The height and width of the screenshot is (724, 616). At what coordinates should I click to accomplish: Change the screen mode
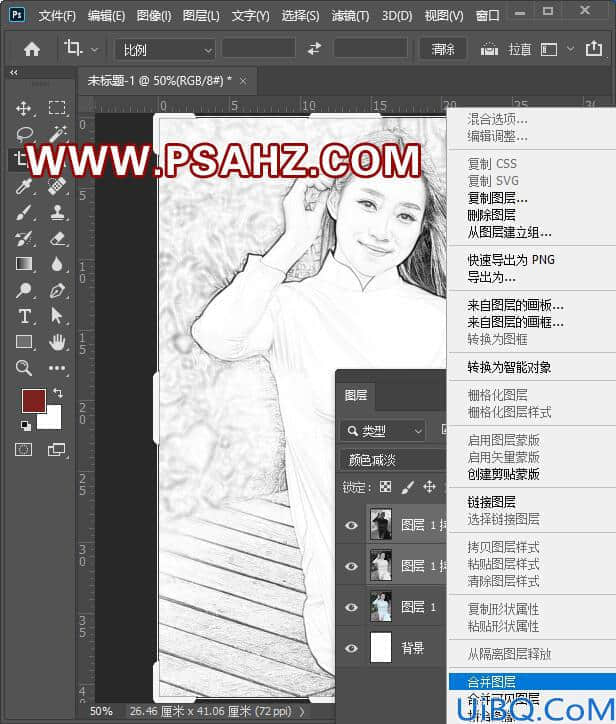point(57,449)
